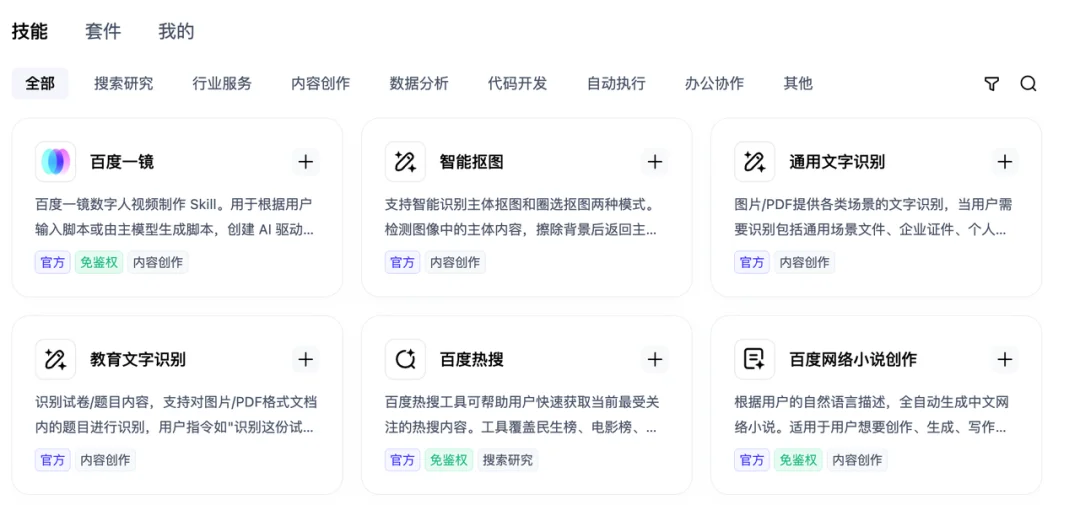Open the filter funnel icon
The width and height of the screenshot is (1080, 505).
[x=991, y=84]
